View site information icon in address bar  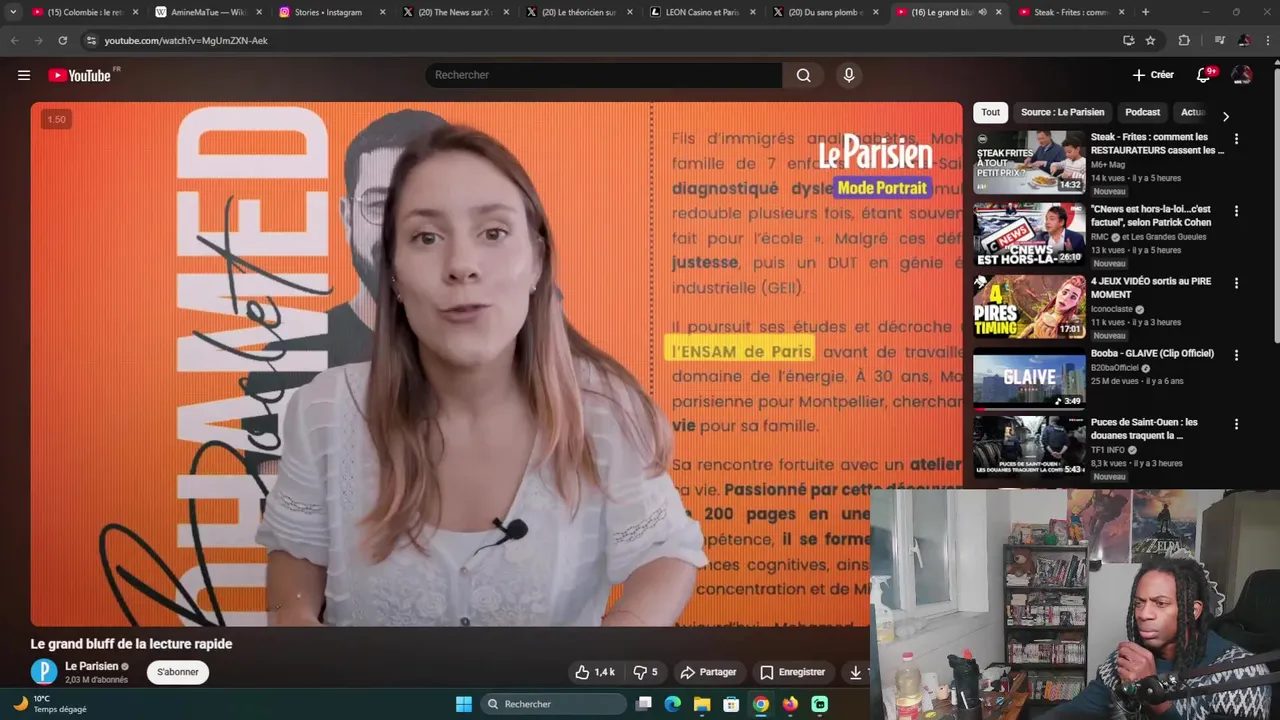(91, 40)
